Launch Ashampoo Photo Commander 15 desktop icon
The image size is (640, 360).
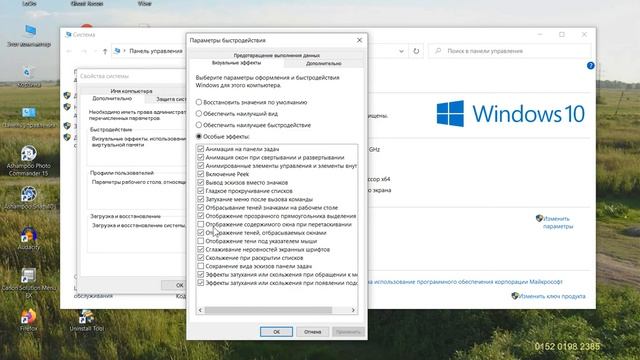point(29,161)
